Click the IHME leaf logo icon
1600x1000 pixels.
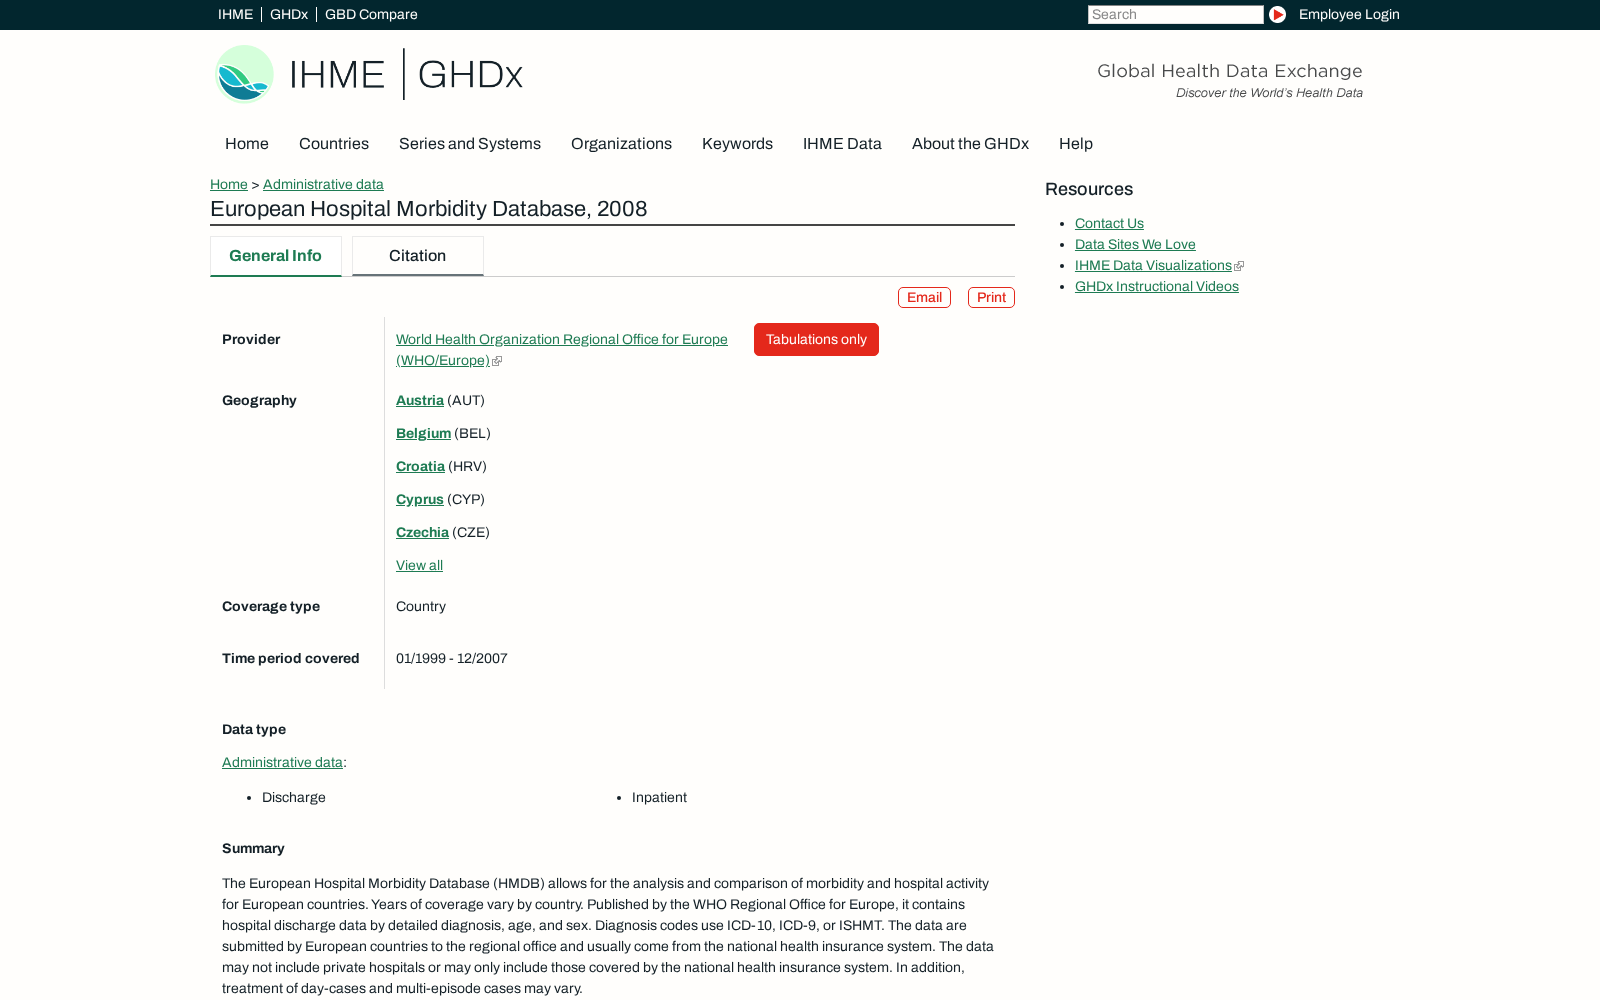coord(245,74)
